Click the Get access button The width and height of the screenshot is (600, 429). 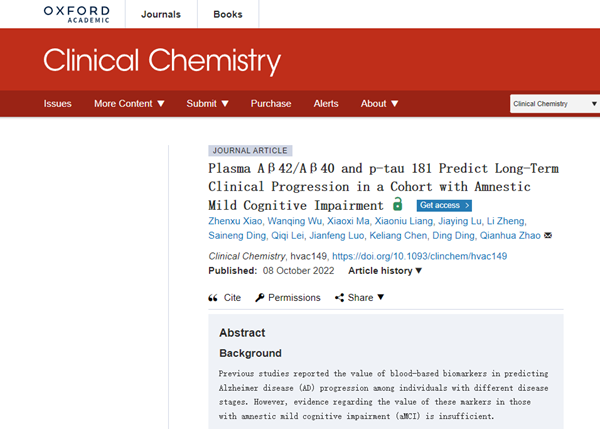pos(444,206)
